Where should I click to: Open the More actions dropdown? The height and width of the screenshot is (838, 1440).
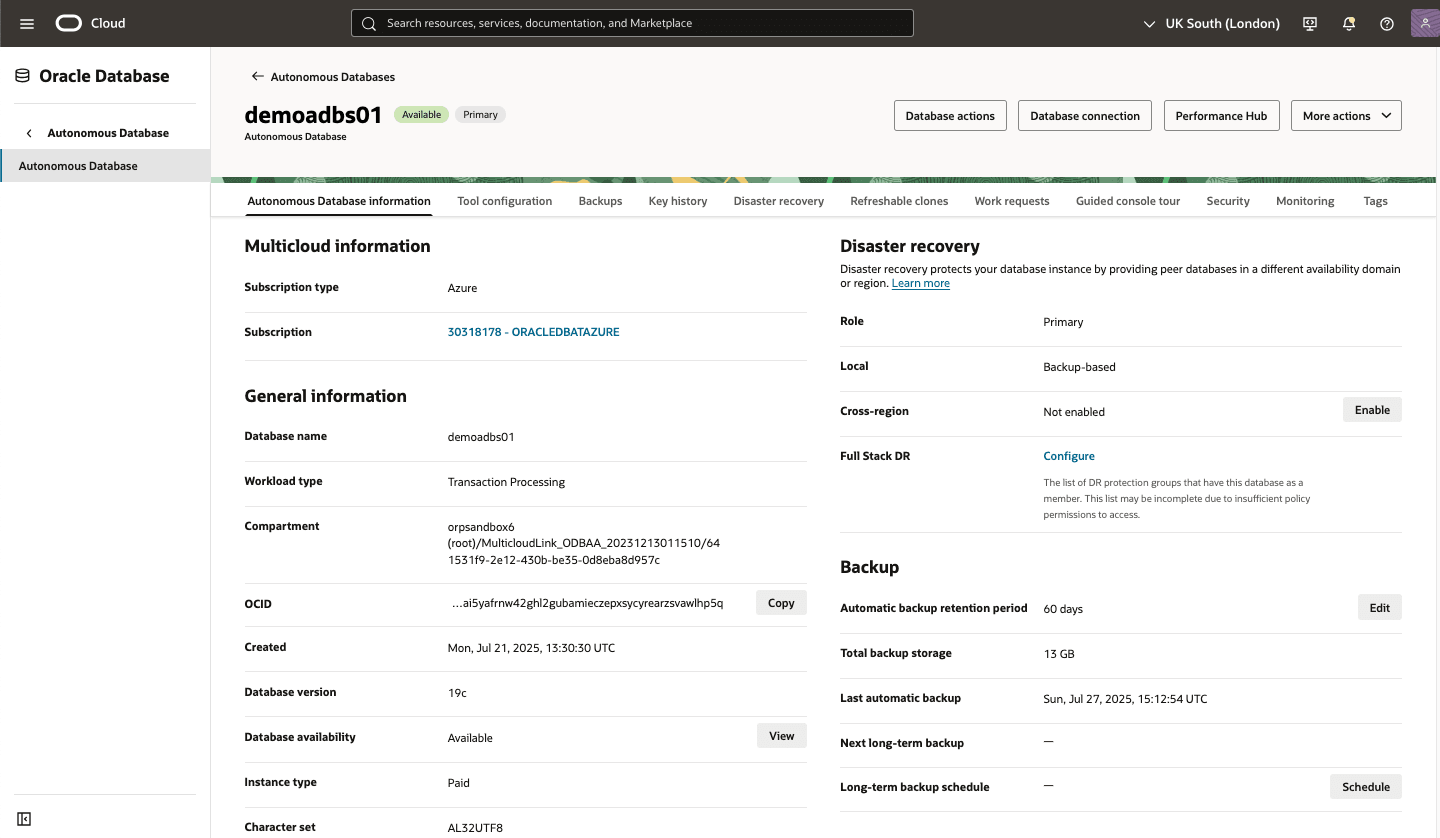tap(1346, 115)
